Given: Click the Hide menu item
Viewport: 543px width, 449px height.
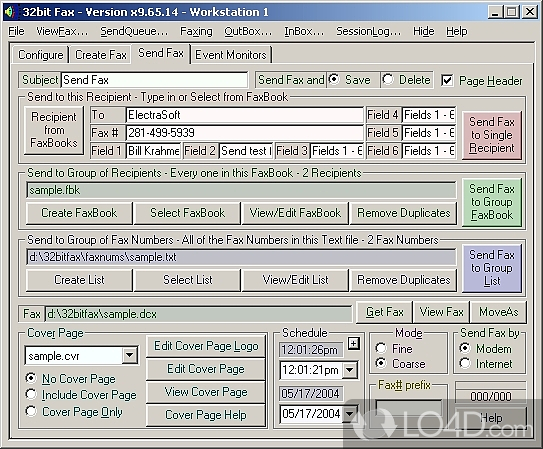Looking at the screenshot, I should click(424, 32).
